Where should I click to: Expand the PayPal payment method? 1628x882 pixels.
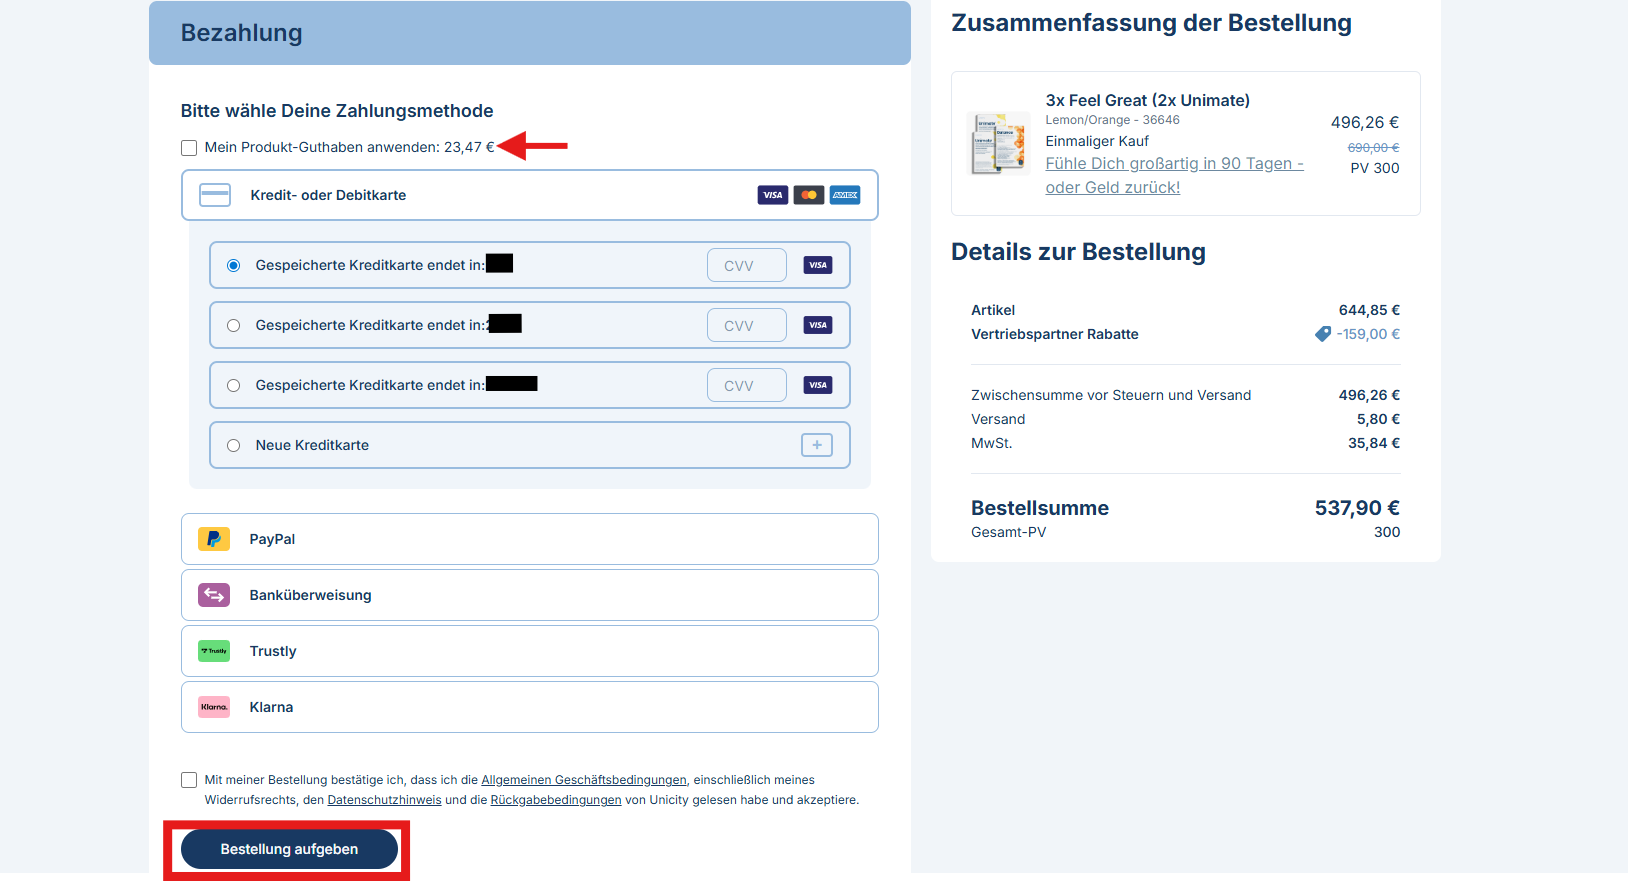(529, 539)
